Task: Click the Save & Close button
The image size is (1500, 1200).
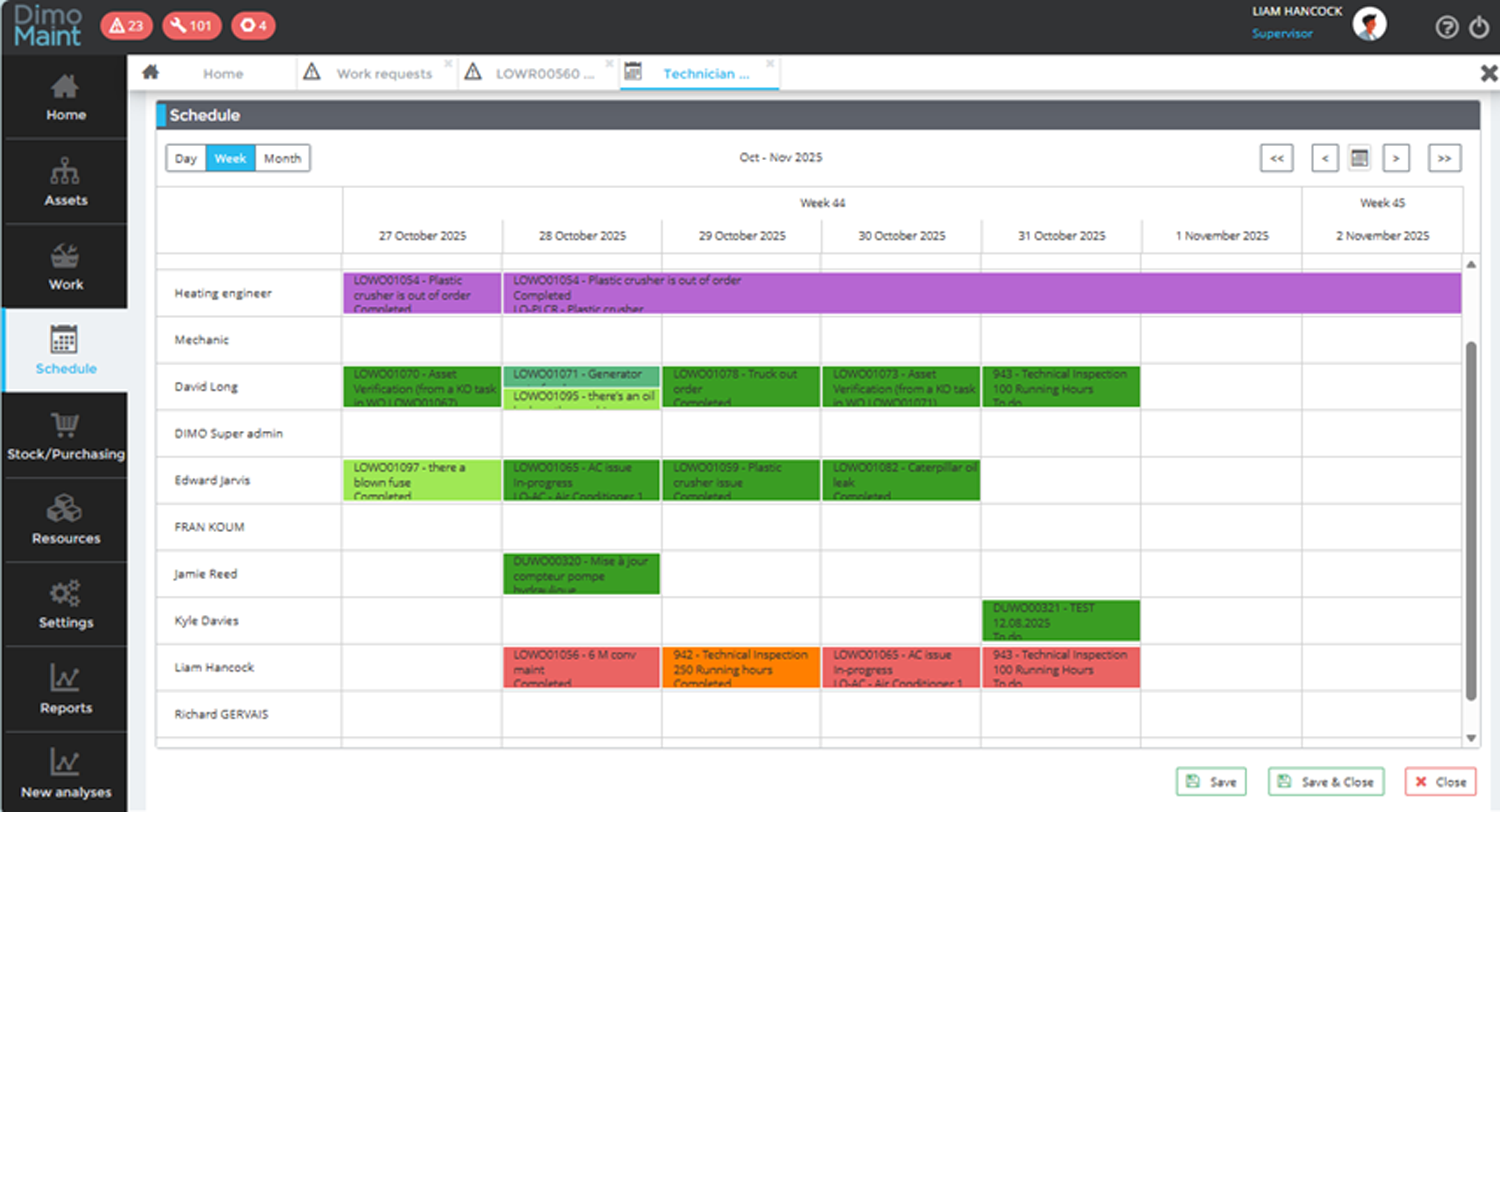Action: [x=1325, y=781]
